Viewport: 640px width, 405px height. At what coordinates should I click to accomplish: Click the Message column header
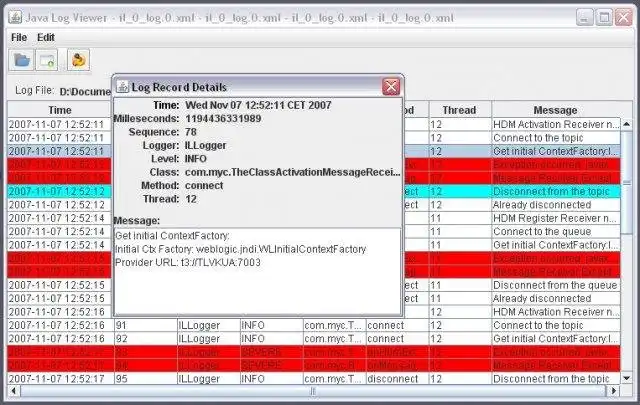pos(556,110)
